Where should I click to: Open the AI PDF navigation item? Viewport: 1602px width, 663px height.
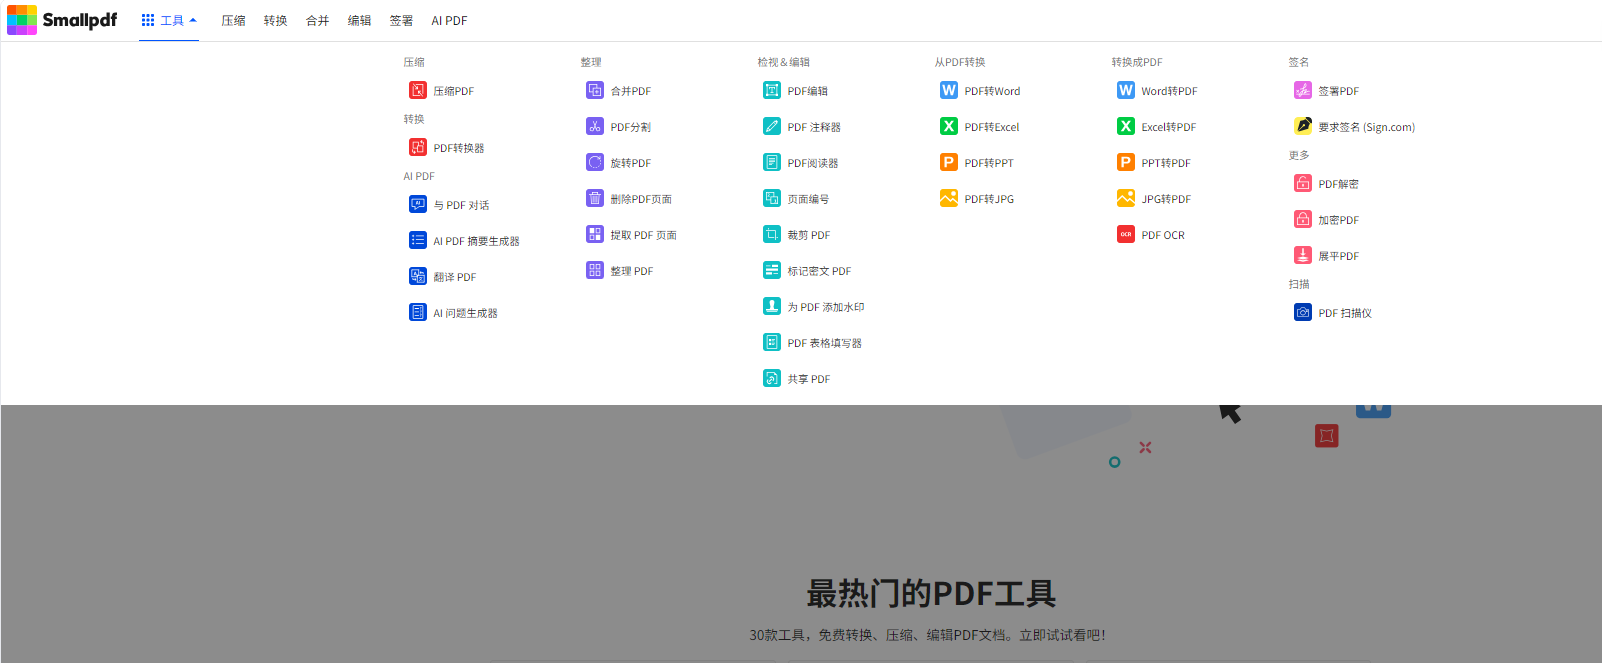click(449, 21)
